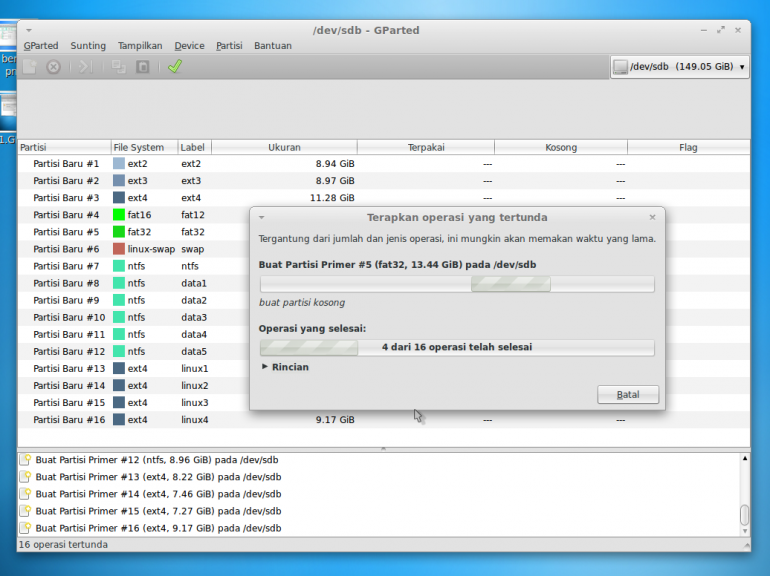
Task: Select the Partisi Baru #14 row
Action: pos(134,385)
